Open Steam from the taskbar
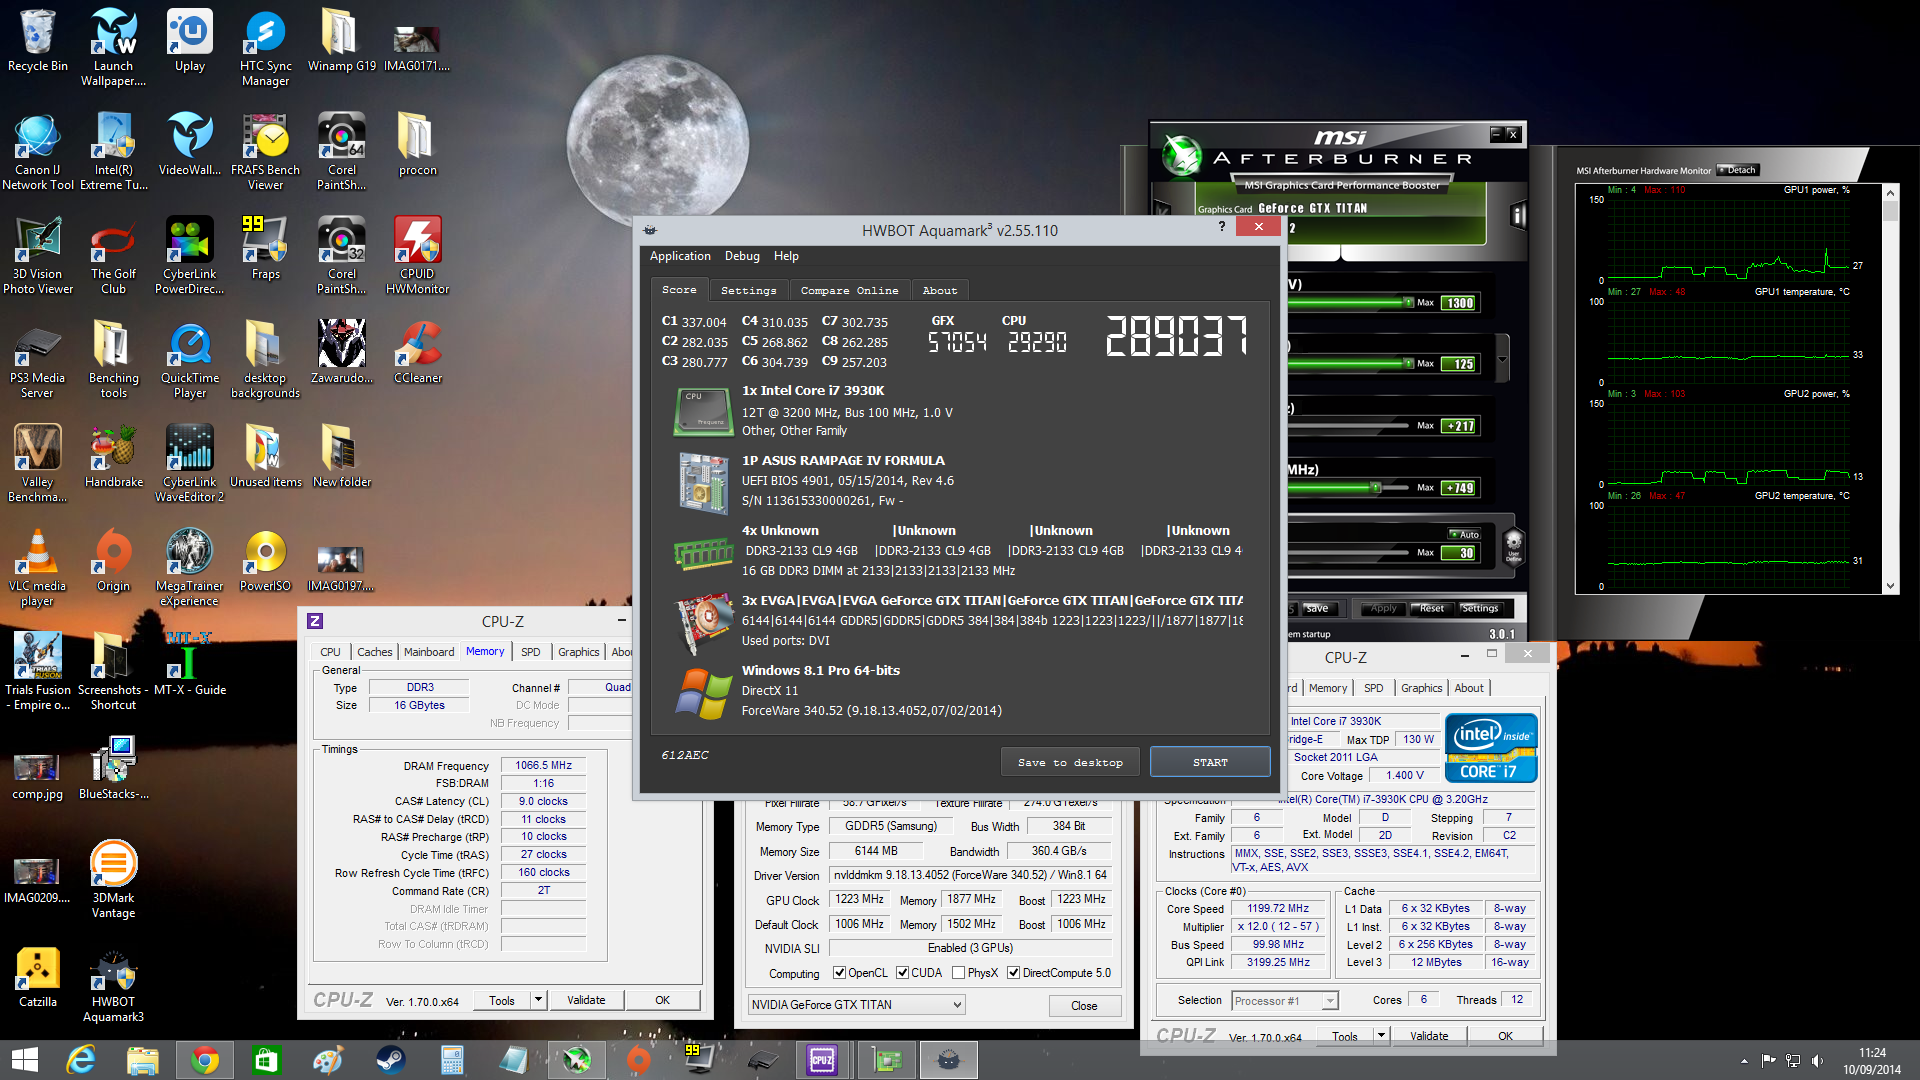The width and height of the screenshot is (1920, 1080). pos(390,1059)
